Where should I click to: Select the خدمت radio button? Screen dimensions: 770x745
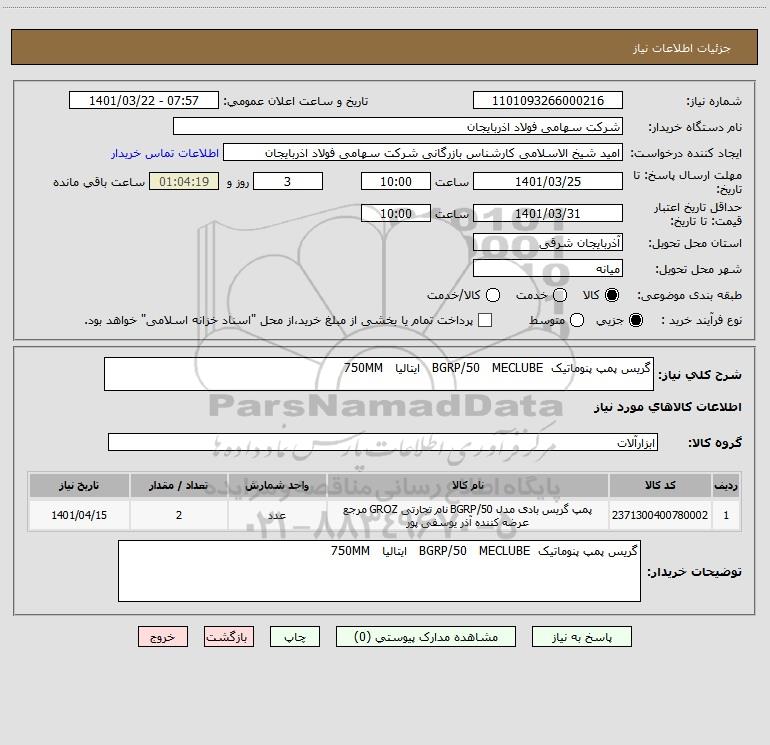click(x=560, y=295)
